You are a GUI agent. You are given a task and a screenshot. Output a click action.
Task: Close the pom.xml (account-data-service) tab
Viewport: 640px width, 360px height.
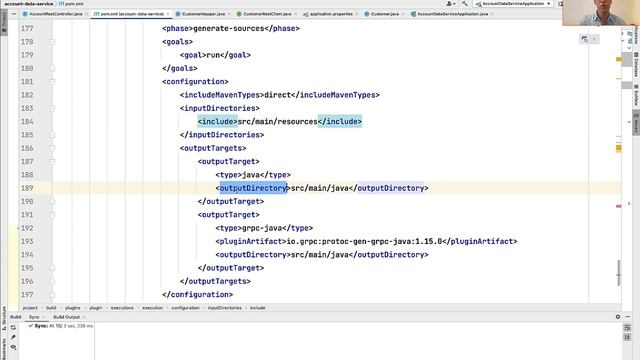(168, 14)
